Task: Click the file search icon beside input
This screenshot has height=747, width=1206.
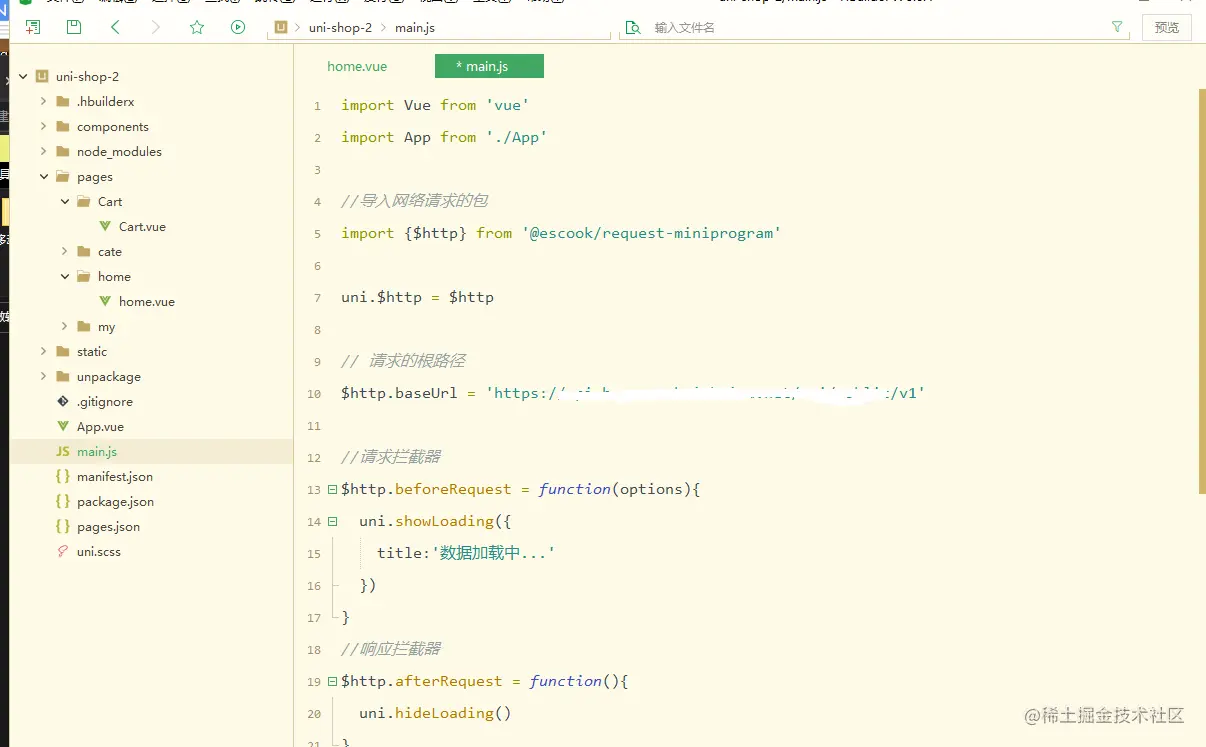Action: point(632,27)
